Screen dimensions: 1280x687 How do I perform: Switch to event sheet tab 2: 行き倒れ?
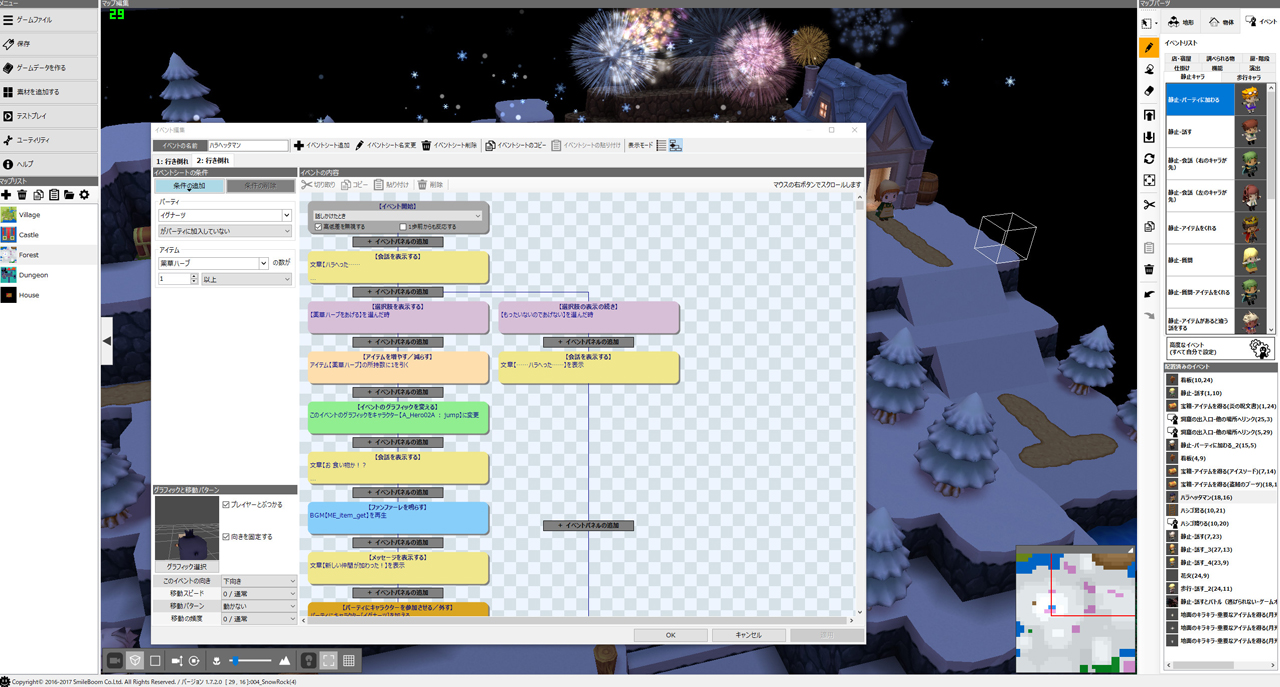(x=213, y=161)
